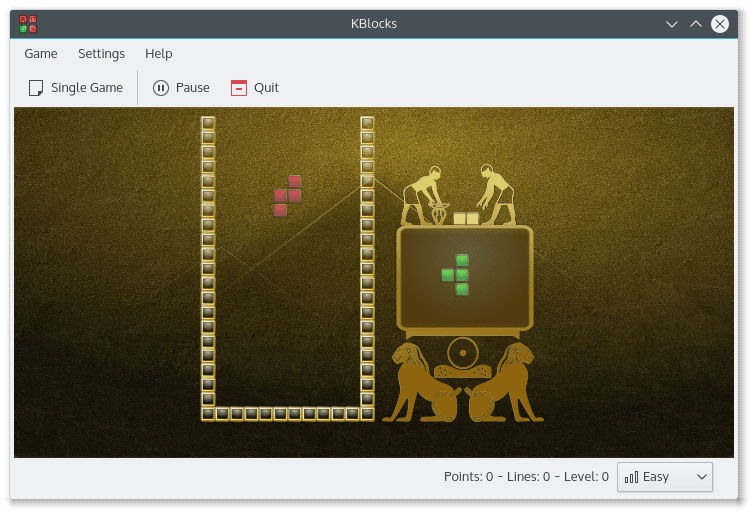This screenshot has width=754, height=515.
Task: Quit the current game
Action: (x=255, y=88)
